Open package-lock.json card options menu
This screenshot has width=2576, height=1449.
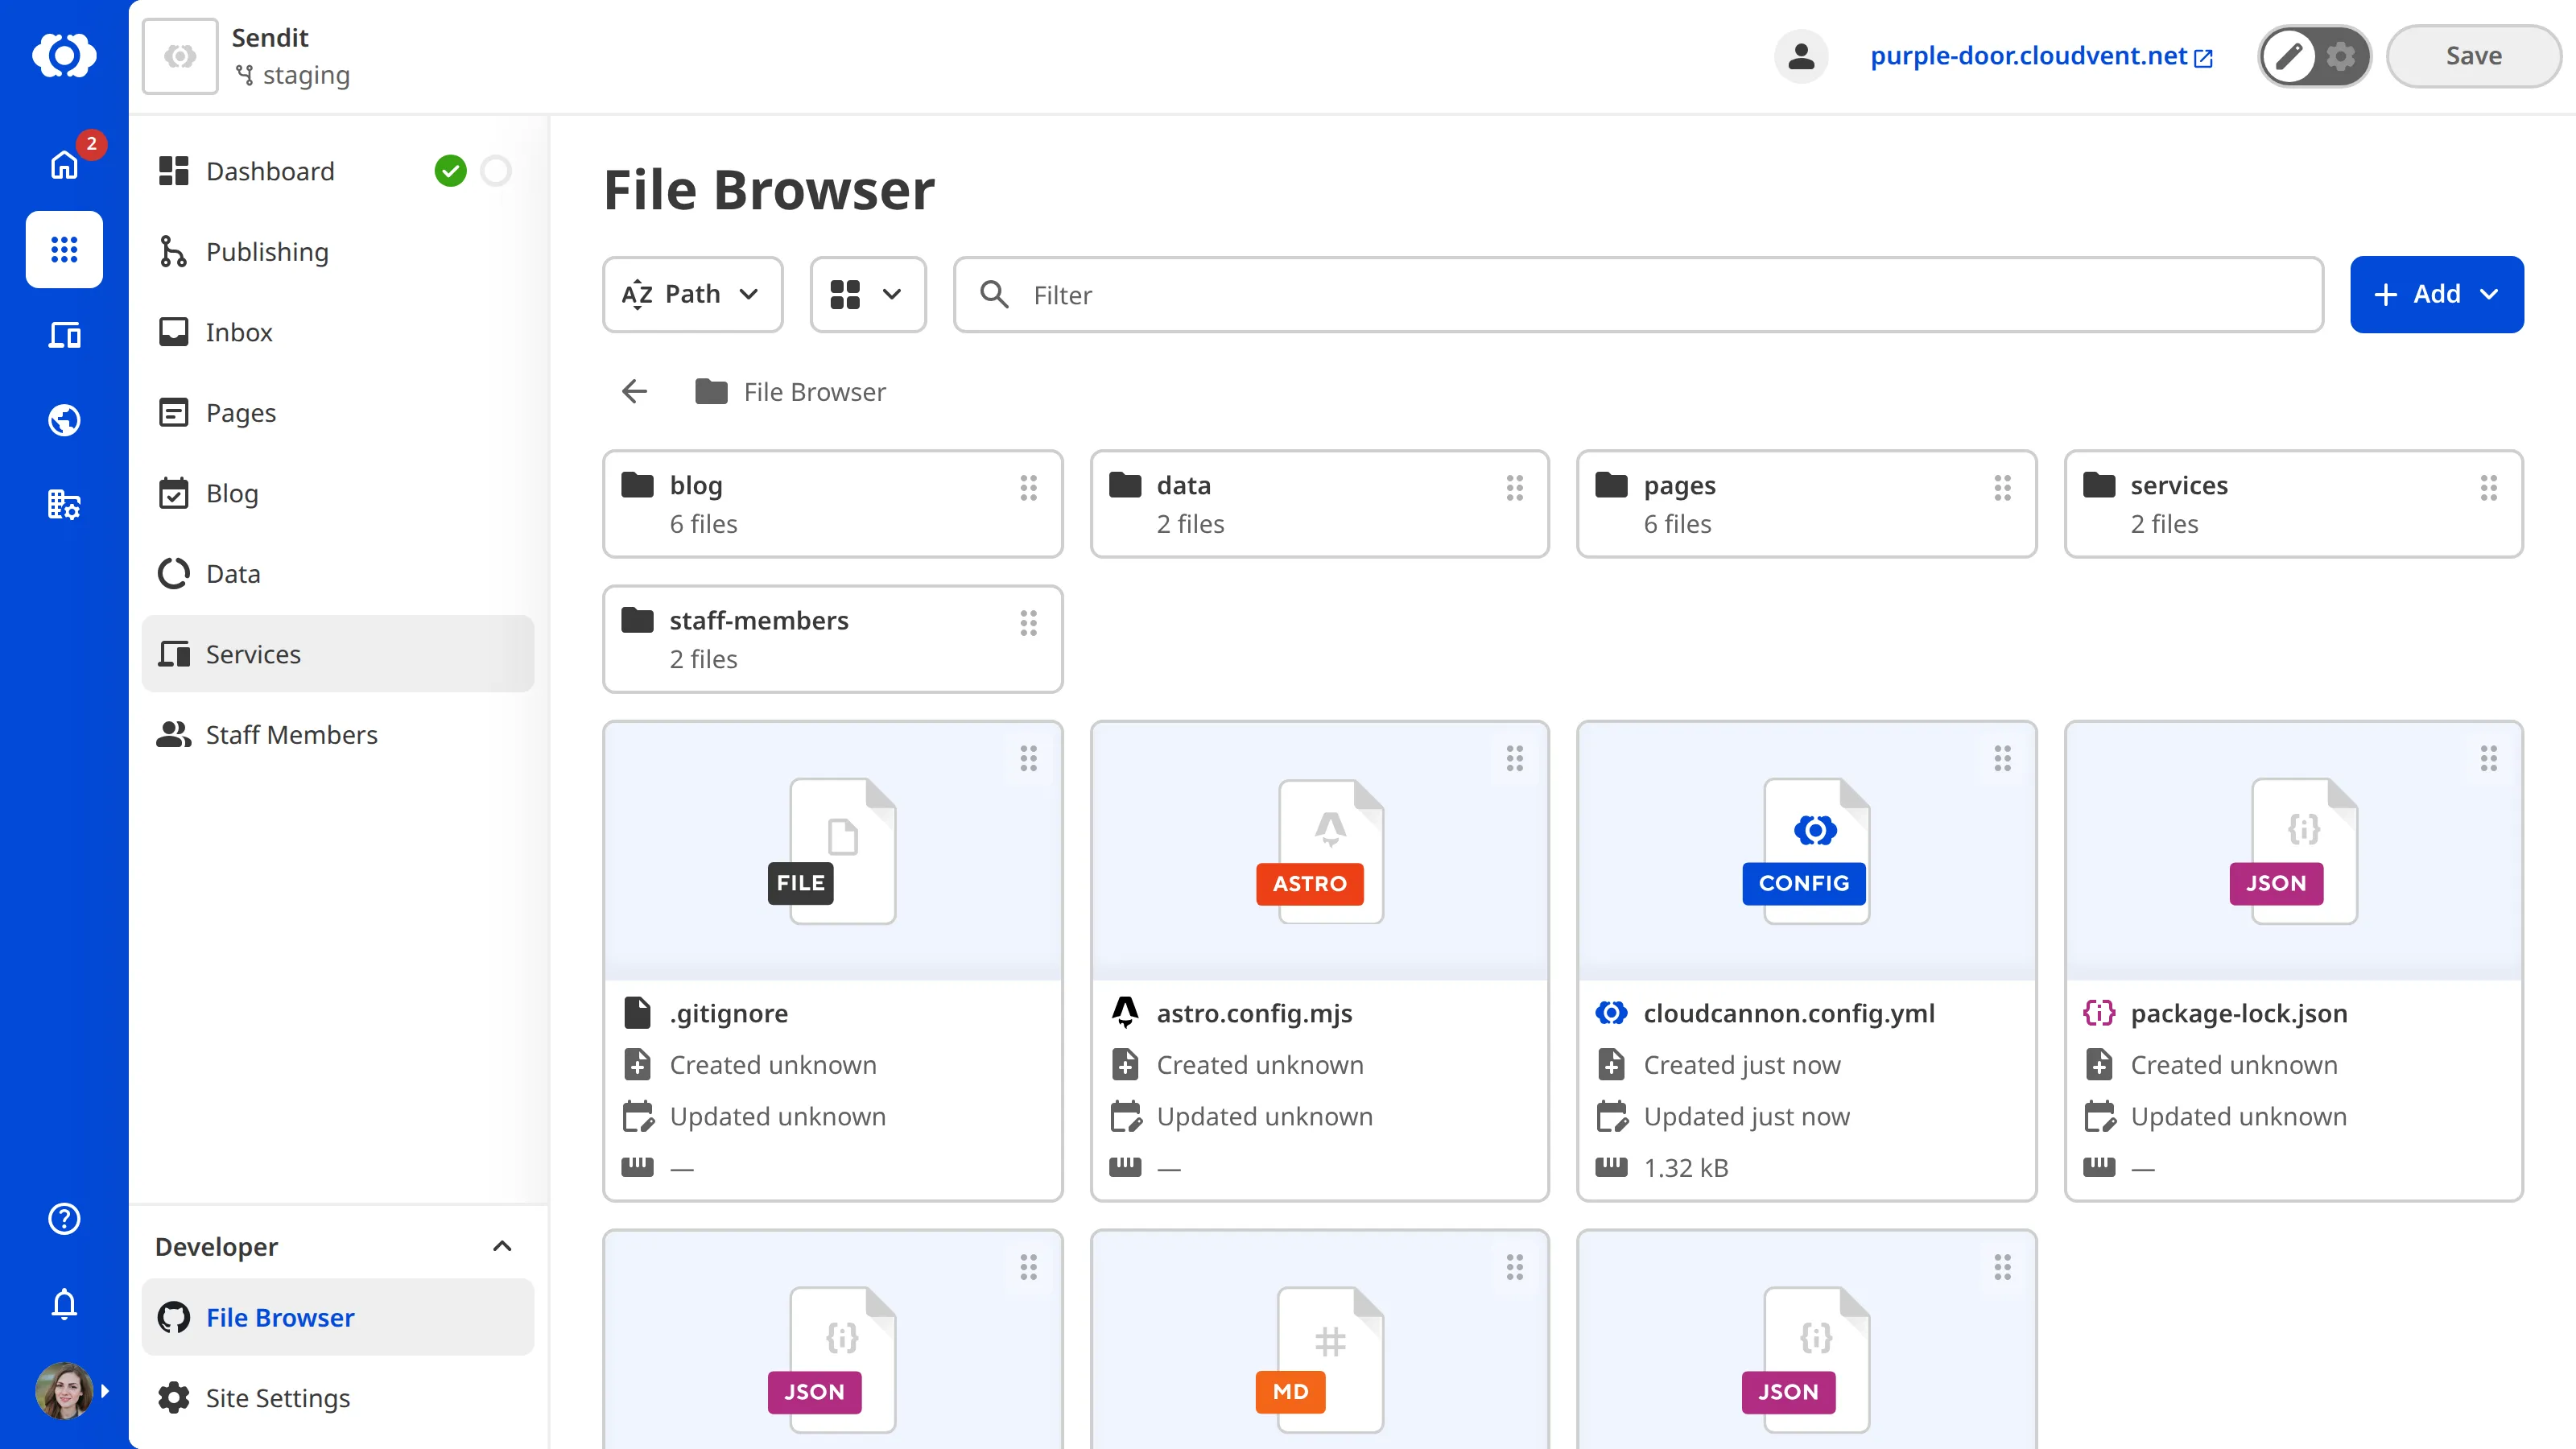(2488, 759)
